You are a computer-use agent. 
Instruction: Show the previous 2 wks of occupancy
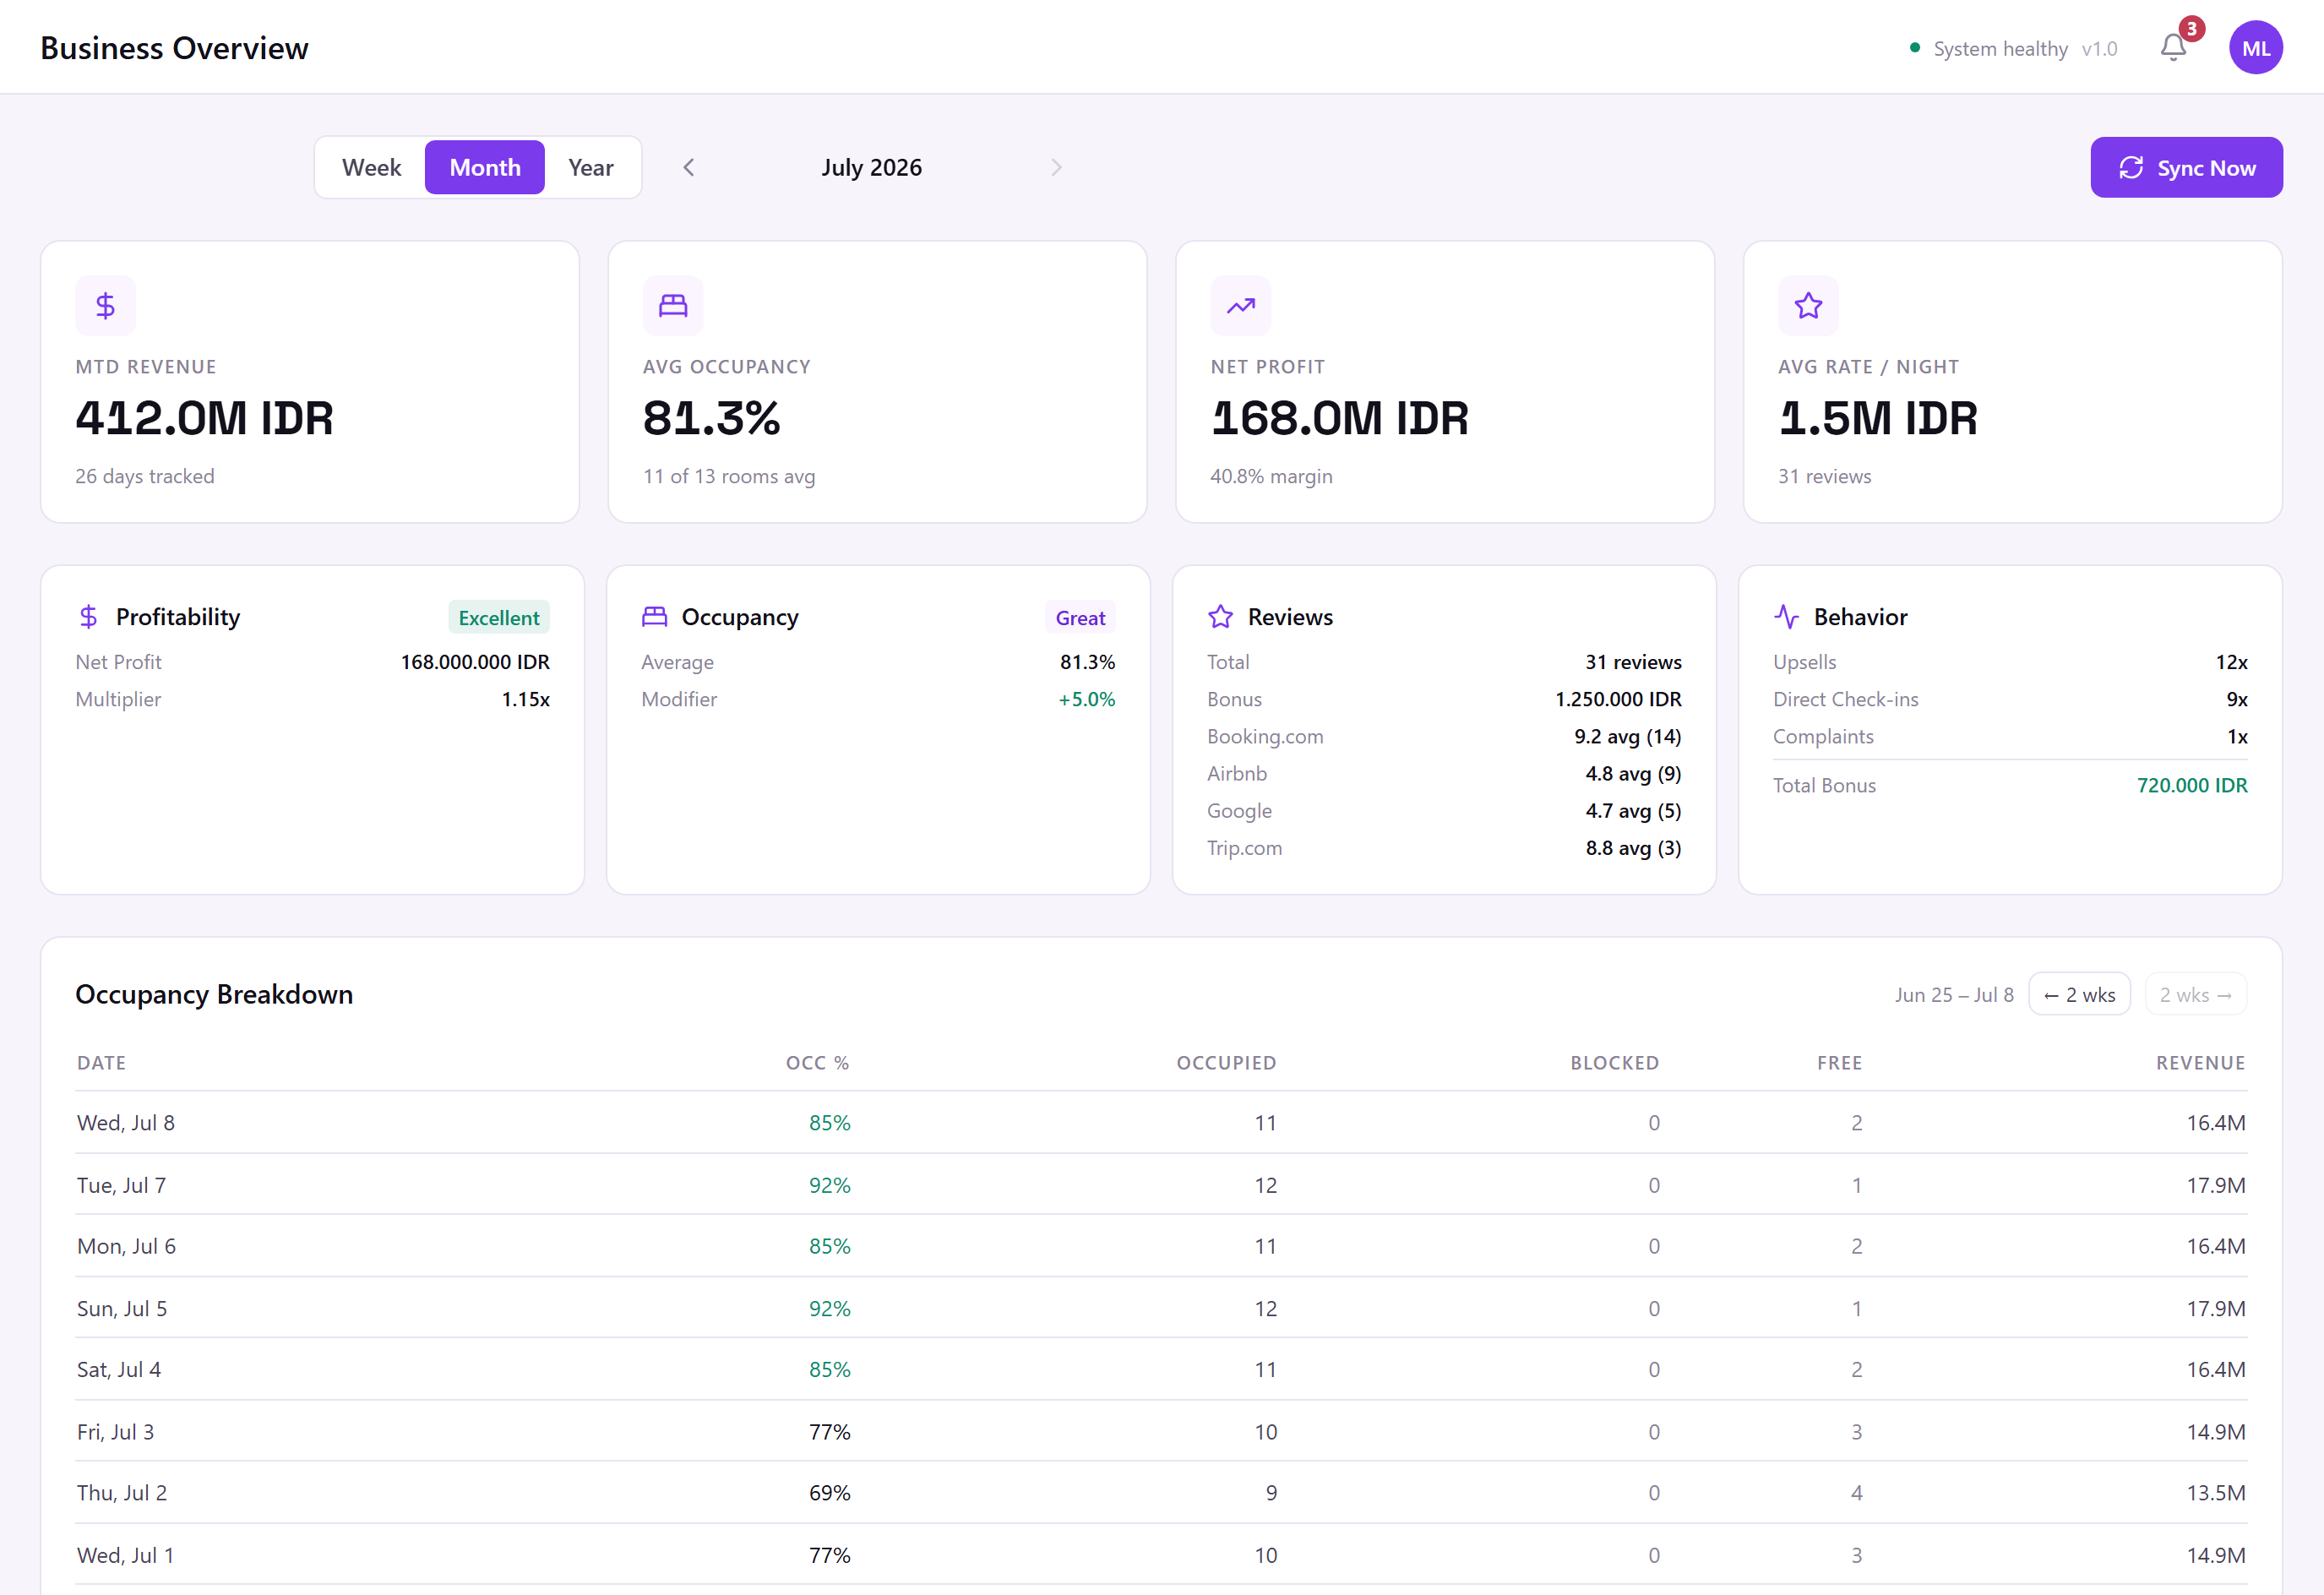2079,994
